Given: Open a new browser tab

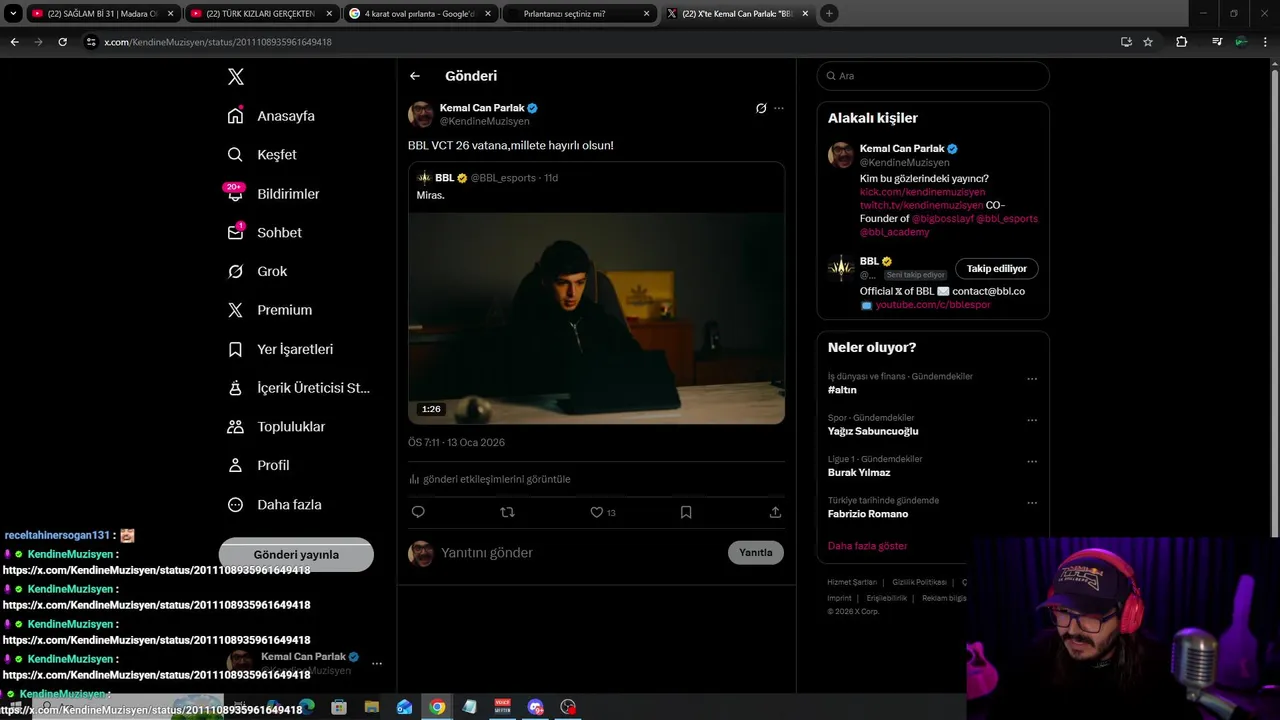Looking at the screenshot, I should [829, 14].
